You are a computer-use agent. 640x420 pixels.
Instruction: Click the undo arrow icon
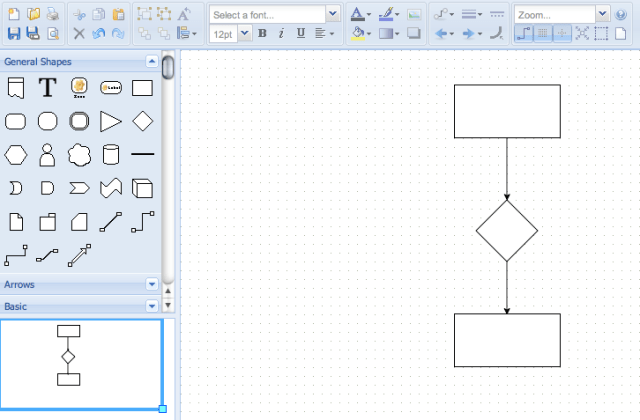99,33
